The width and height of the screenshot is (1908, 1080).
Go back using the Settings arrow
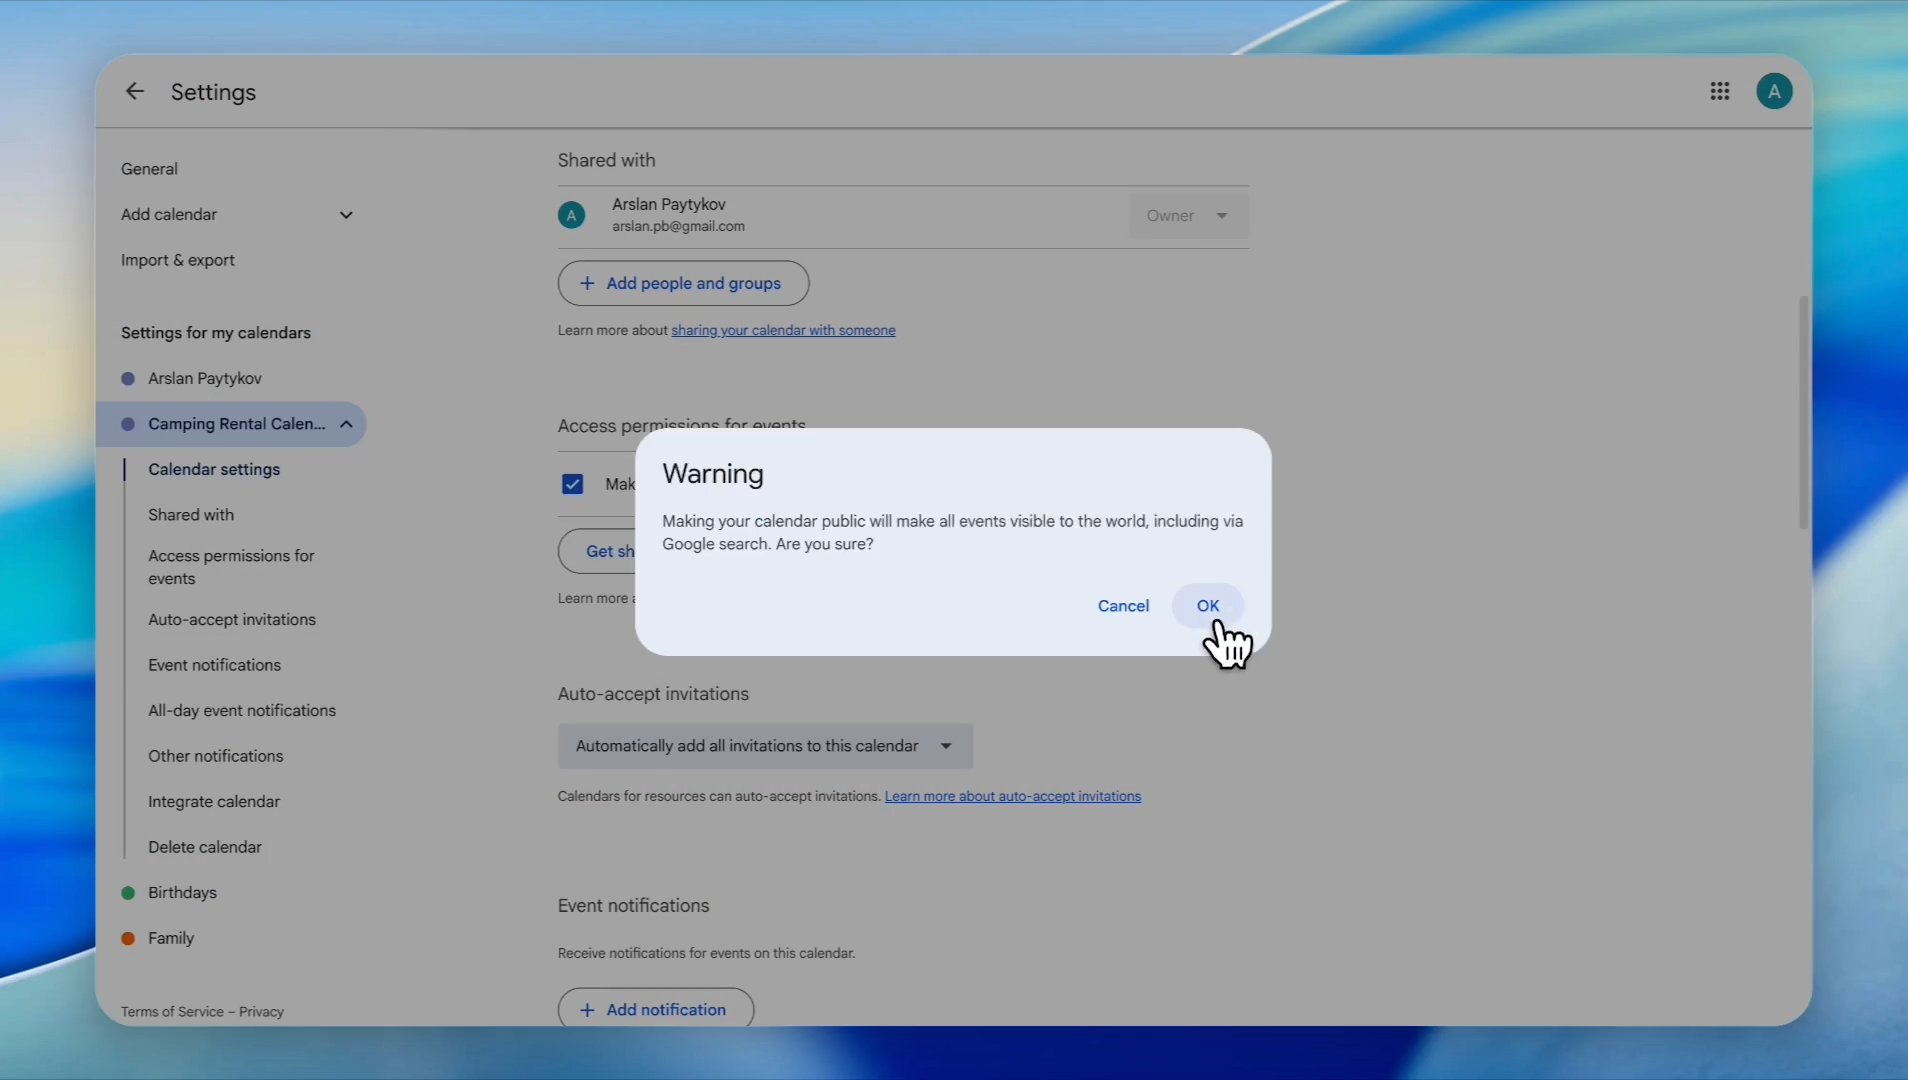point(134,92)
